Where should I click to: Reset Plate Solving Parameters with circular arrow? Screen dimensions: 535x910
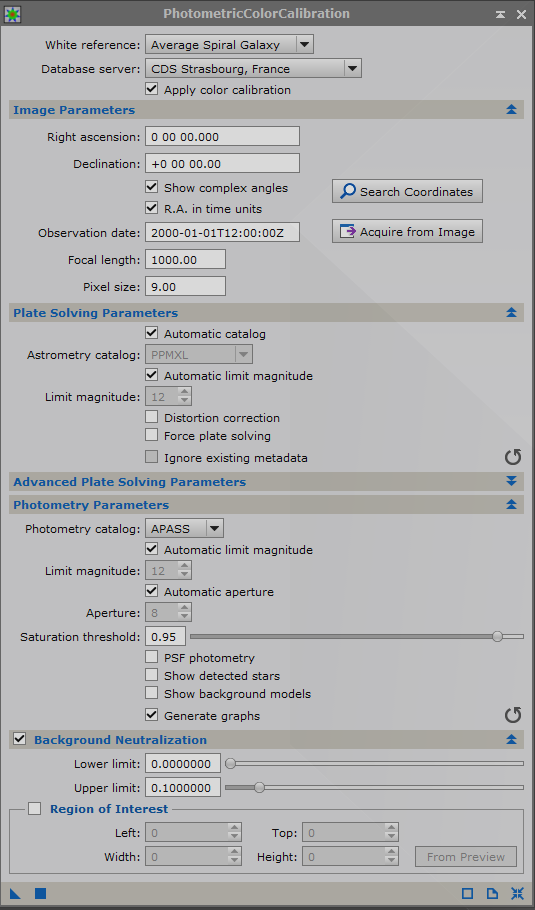pyautogui.click(x=513, y=457)
